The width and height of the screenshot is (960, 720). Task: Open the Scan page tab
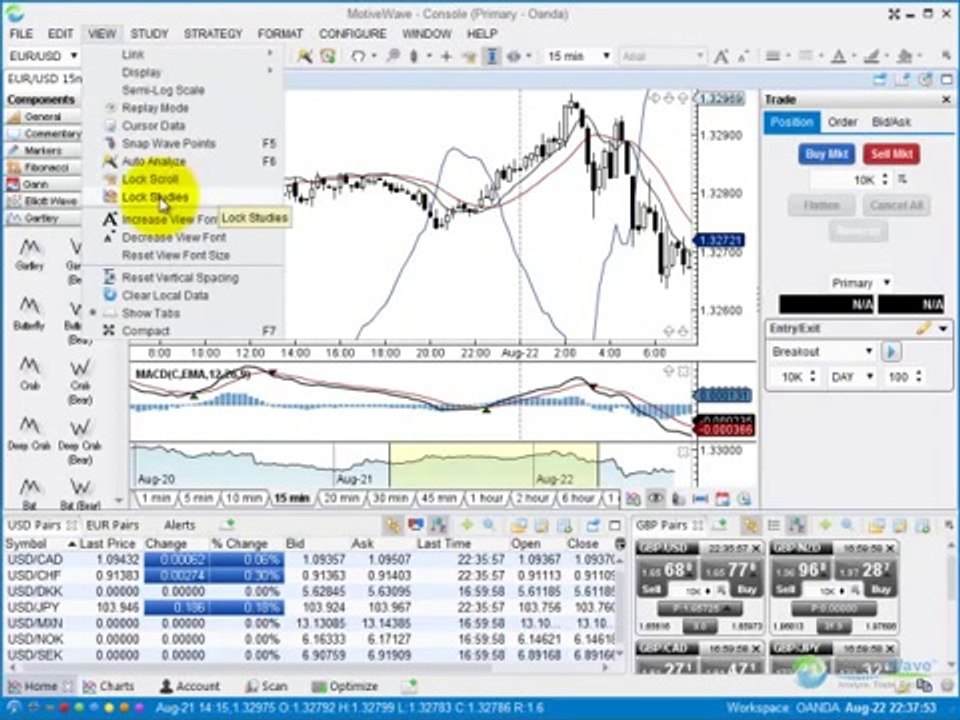point(266,687)
